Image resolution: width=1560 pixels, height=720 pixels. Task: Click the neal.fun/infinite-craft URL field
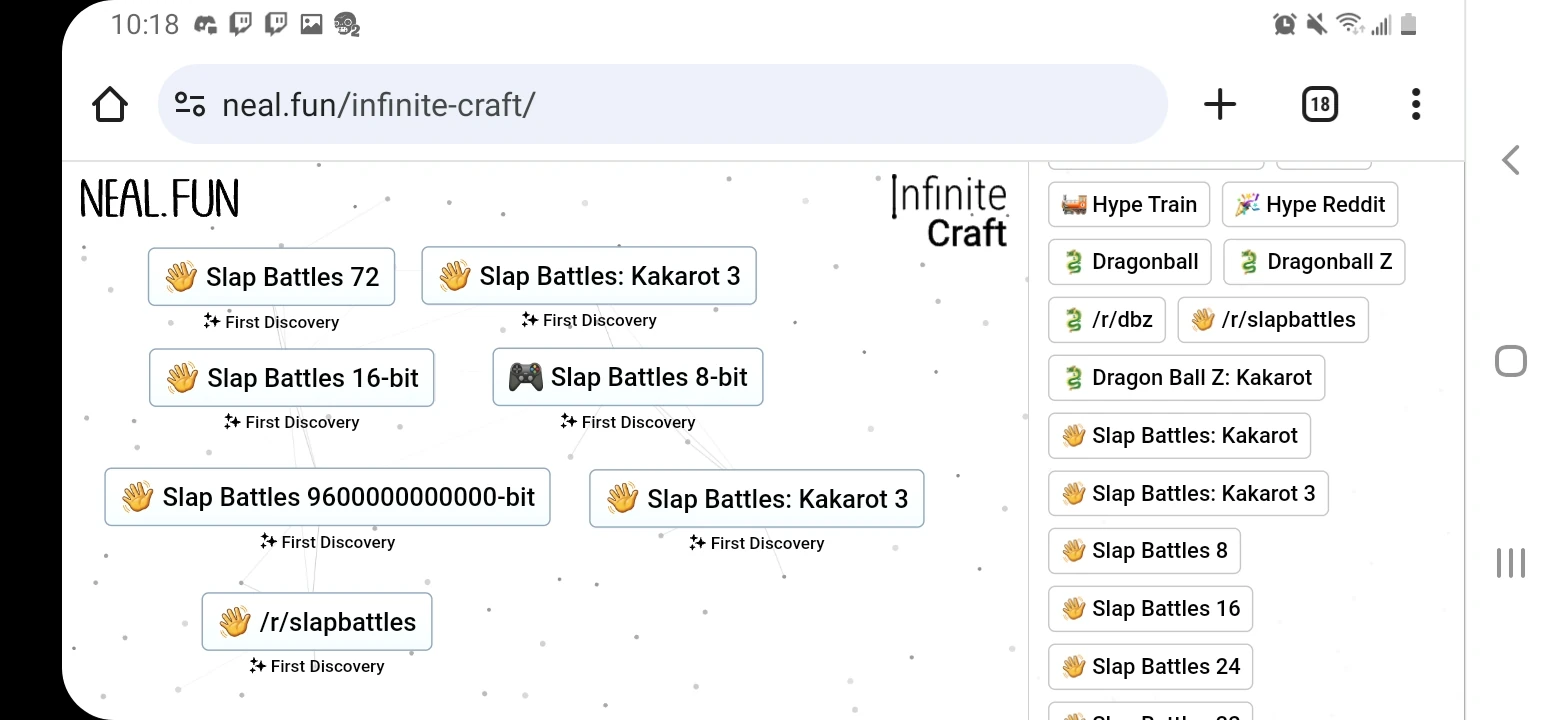pyautogui.click(x=660, y=105)
